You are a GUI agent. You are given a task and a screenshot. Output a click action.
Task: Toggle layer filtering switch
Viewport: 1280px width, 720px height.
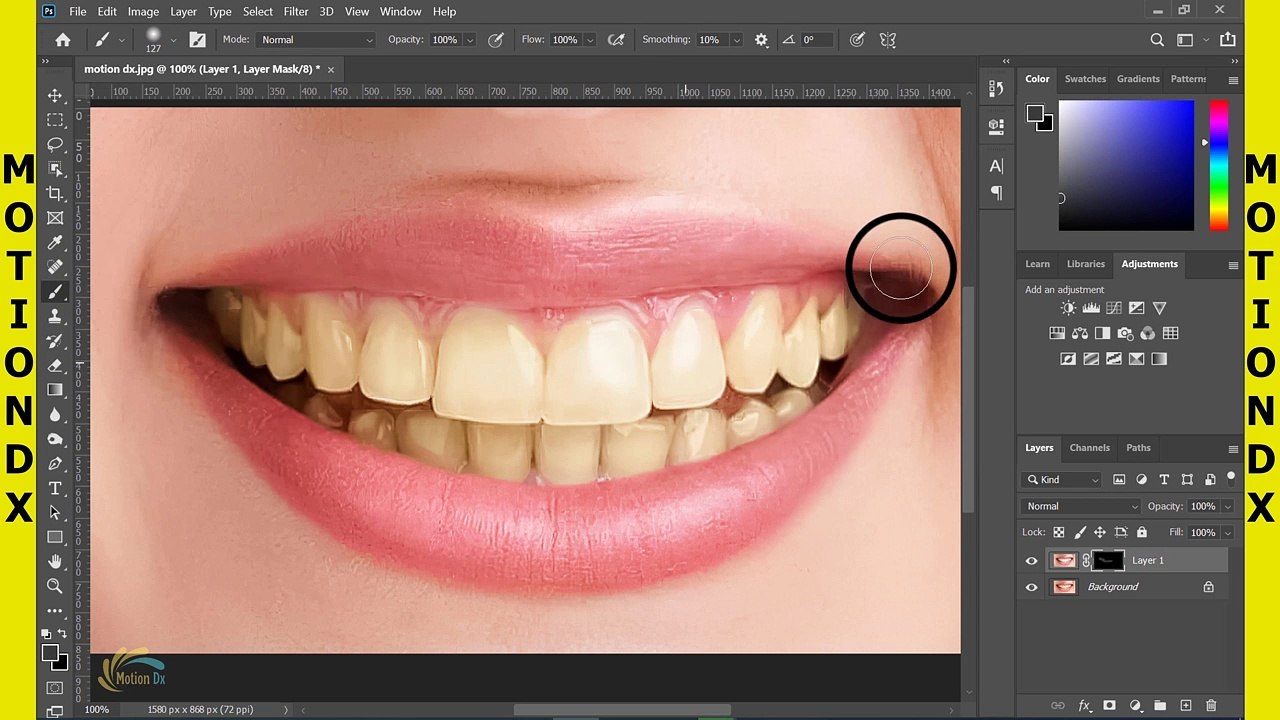tap(1231, 478)
